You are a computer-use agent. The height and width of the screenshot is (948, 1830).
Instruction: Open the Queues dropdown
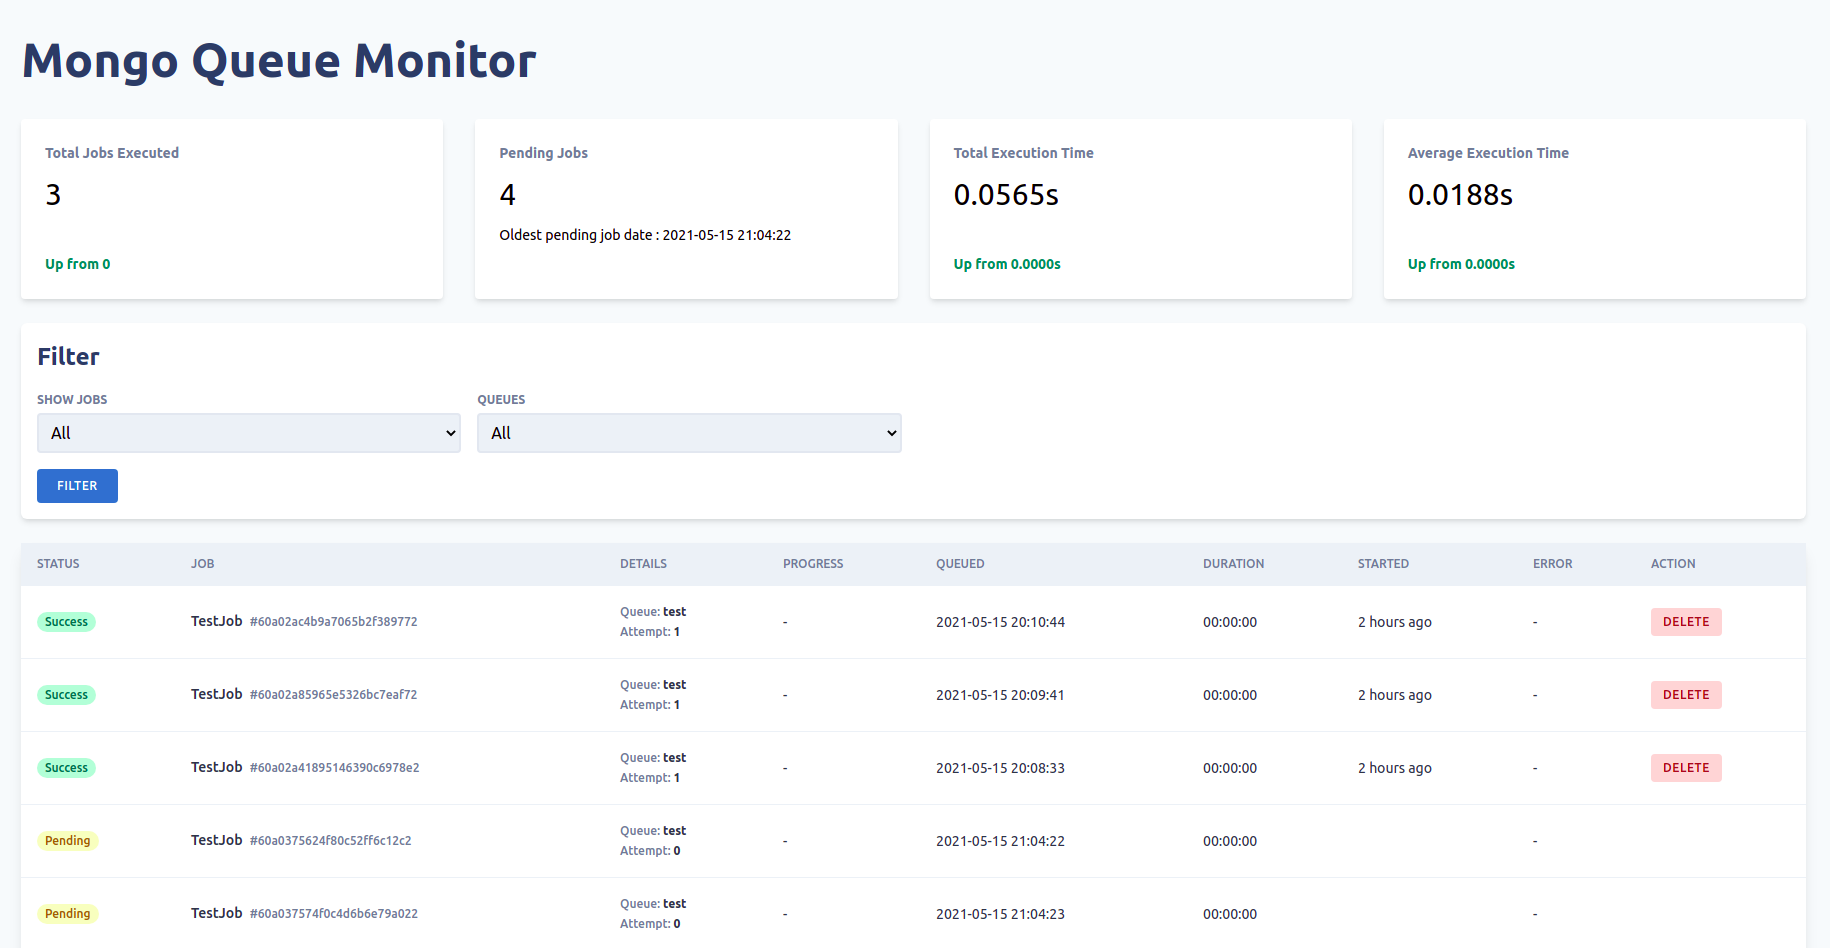coord(689,433)
